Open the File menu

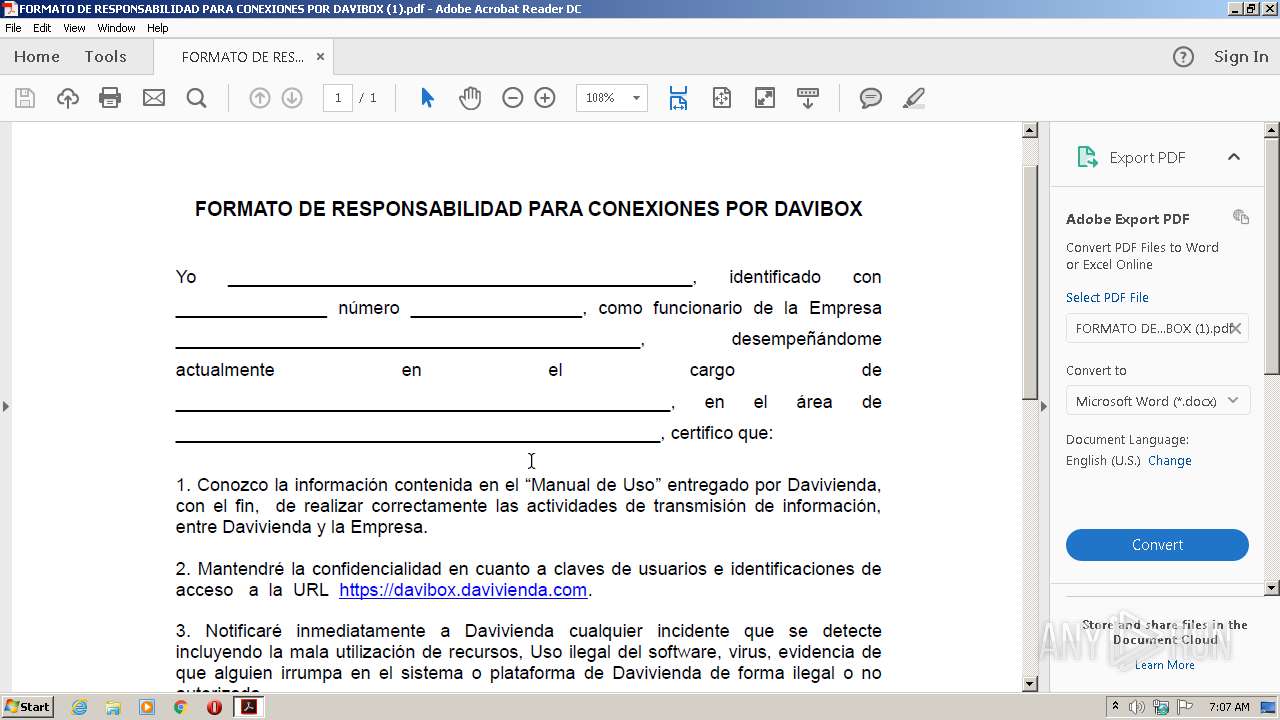pyautogui.click(x=13, y=28)
